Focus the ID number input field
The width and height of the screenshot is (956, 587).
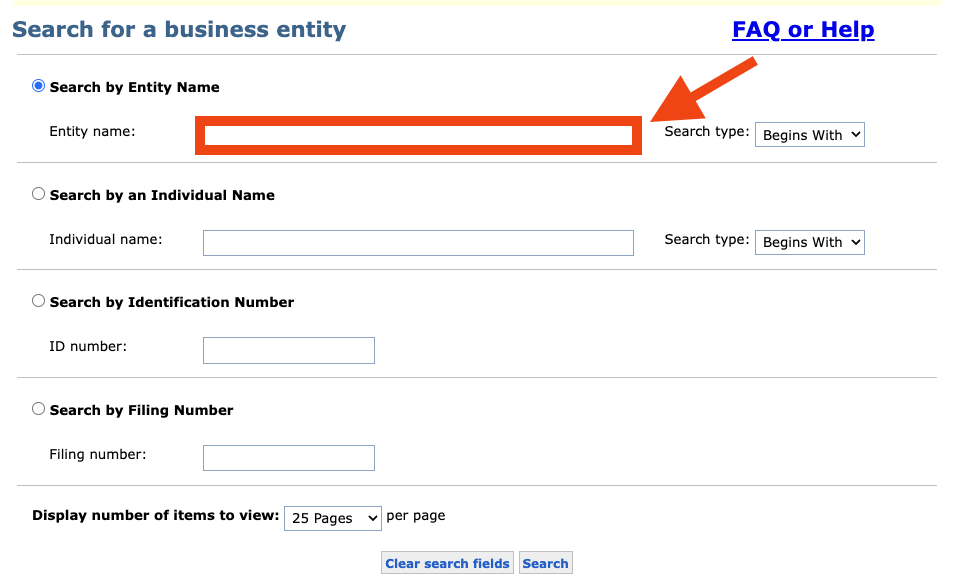[x=289, y=350]
